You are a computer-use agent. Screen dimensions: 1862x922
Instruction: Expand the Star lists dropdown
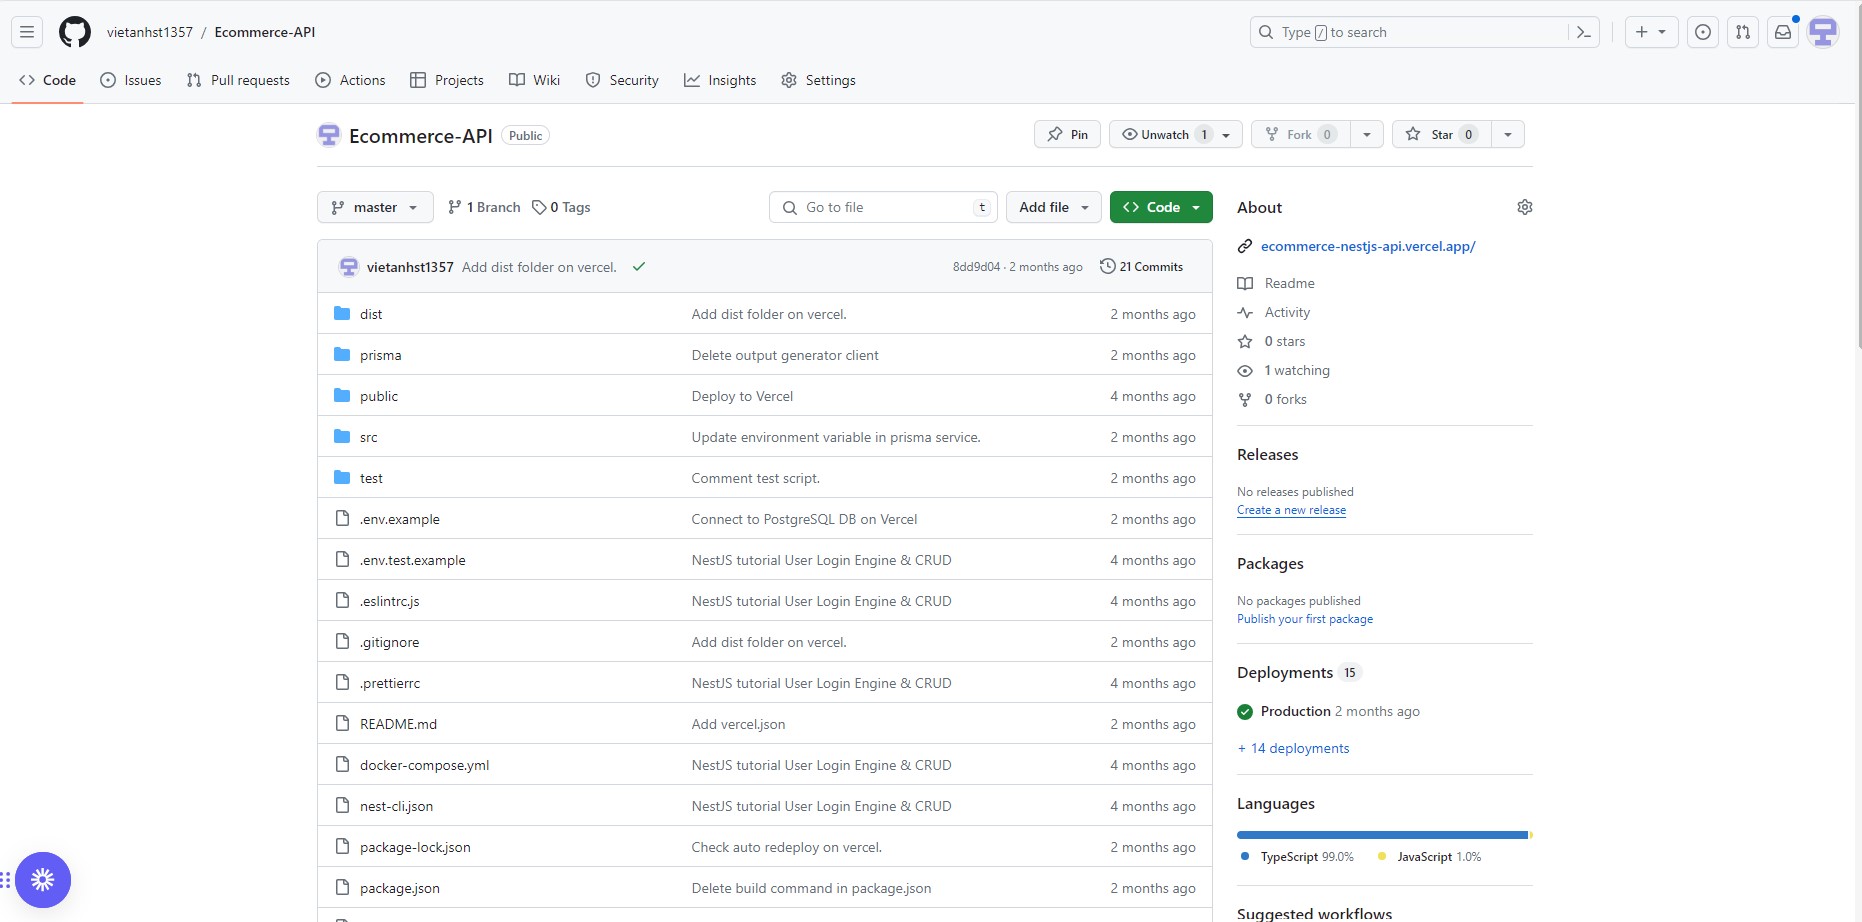pyautogui.click(x=1508, y=134)
